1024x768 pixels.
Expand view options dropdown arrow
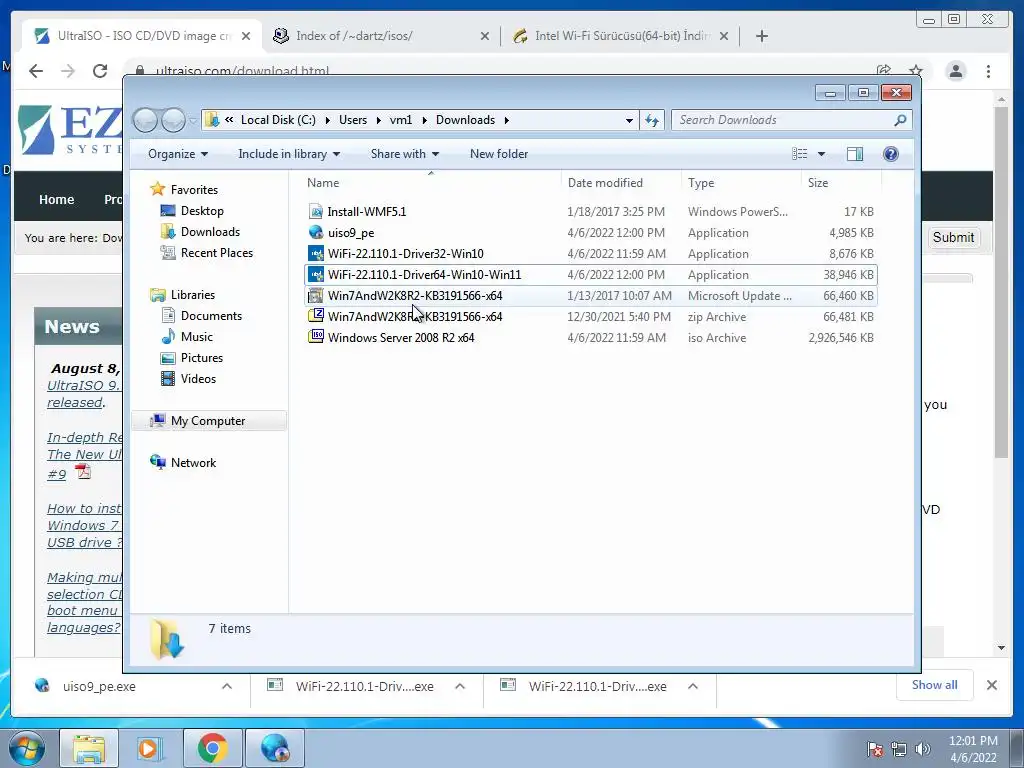coord(821,154)
